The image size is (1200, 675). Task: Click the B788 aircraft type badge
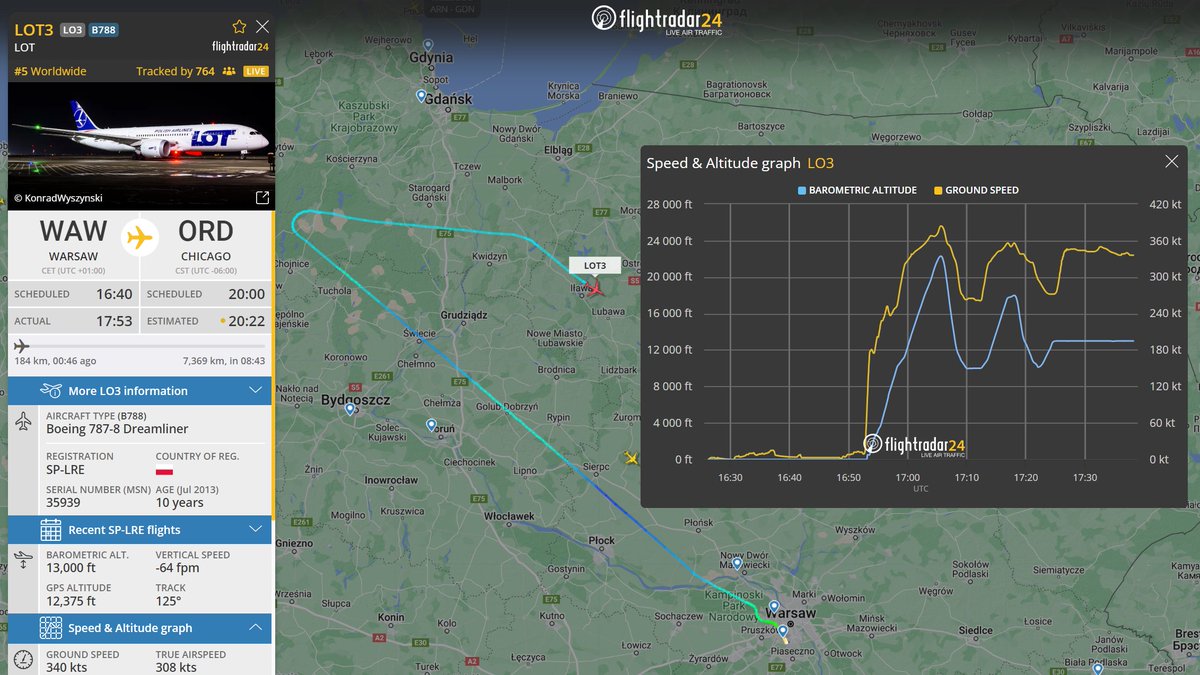tap(103, 30)
